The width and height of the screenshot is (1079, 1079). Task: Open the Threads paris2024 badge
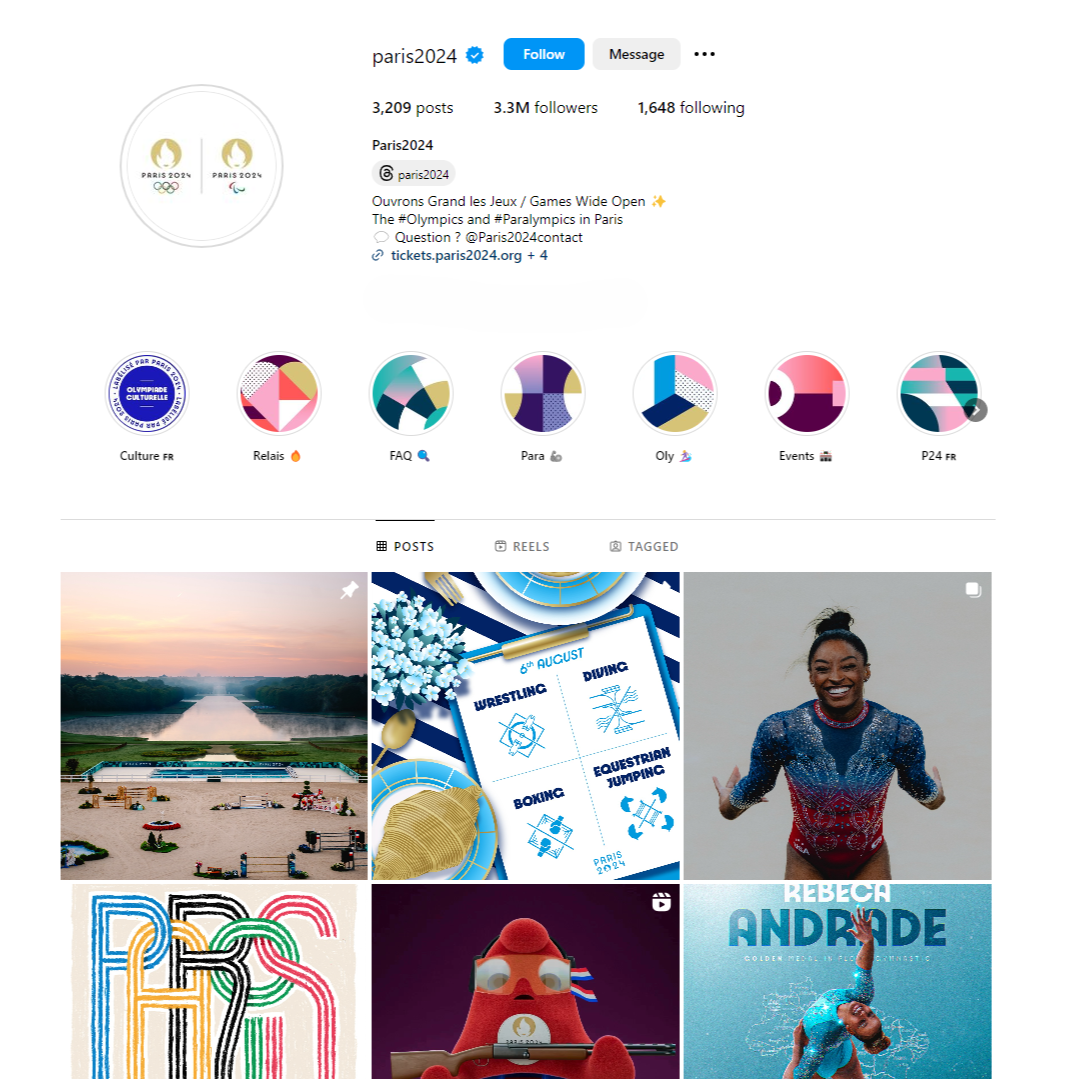pos(414,174)
